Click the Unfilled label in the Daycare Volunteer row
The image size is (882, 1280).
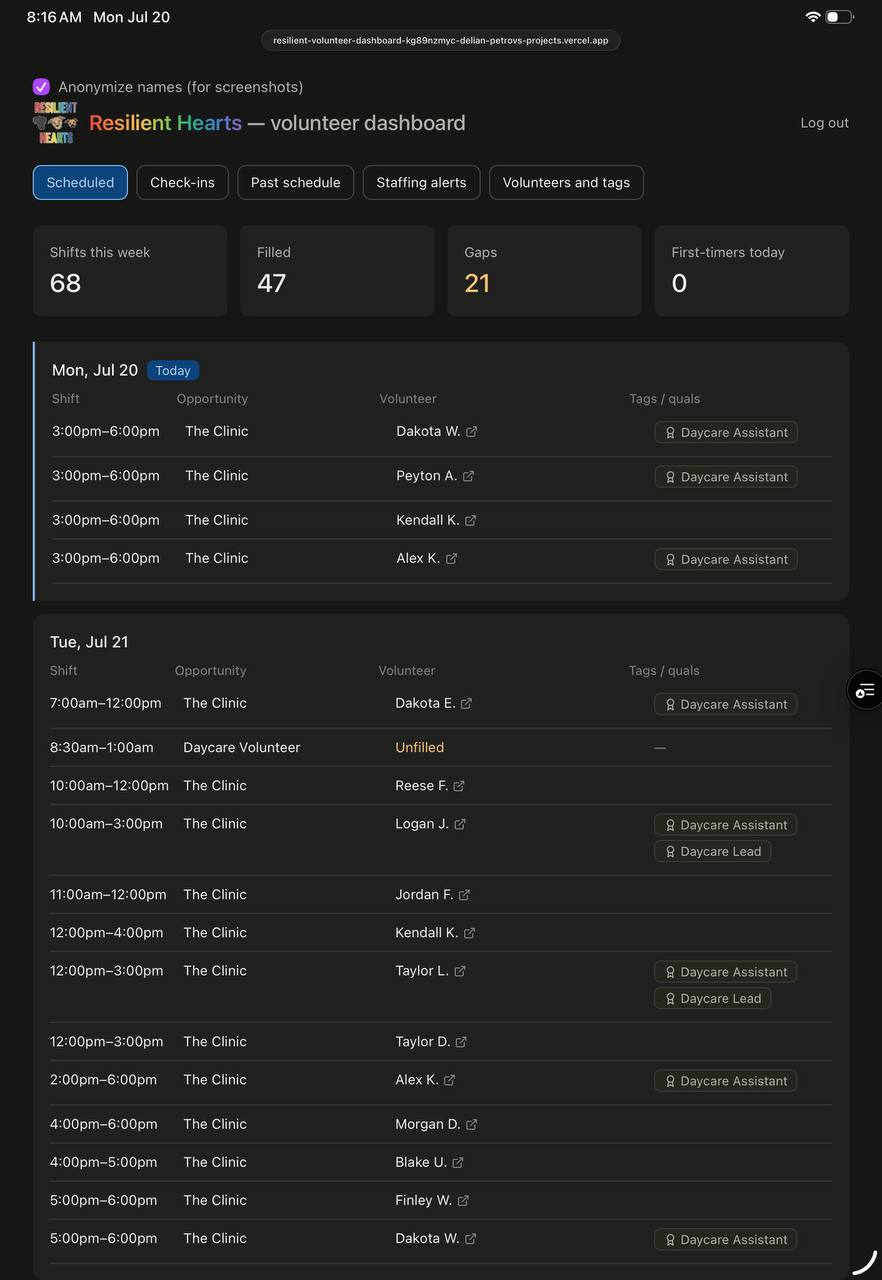[x=420, y=747]
